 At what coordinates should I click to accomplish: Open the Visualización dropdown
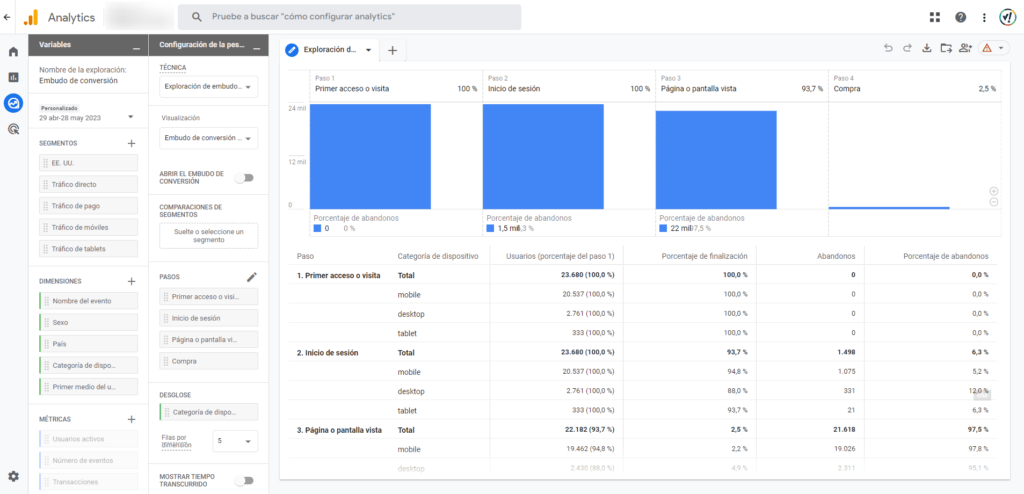209,139
